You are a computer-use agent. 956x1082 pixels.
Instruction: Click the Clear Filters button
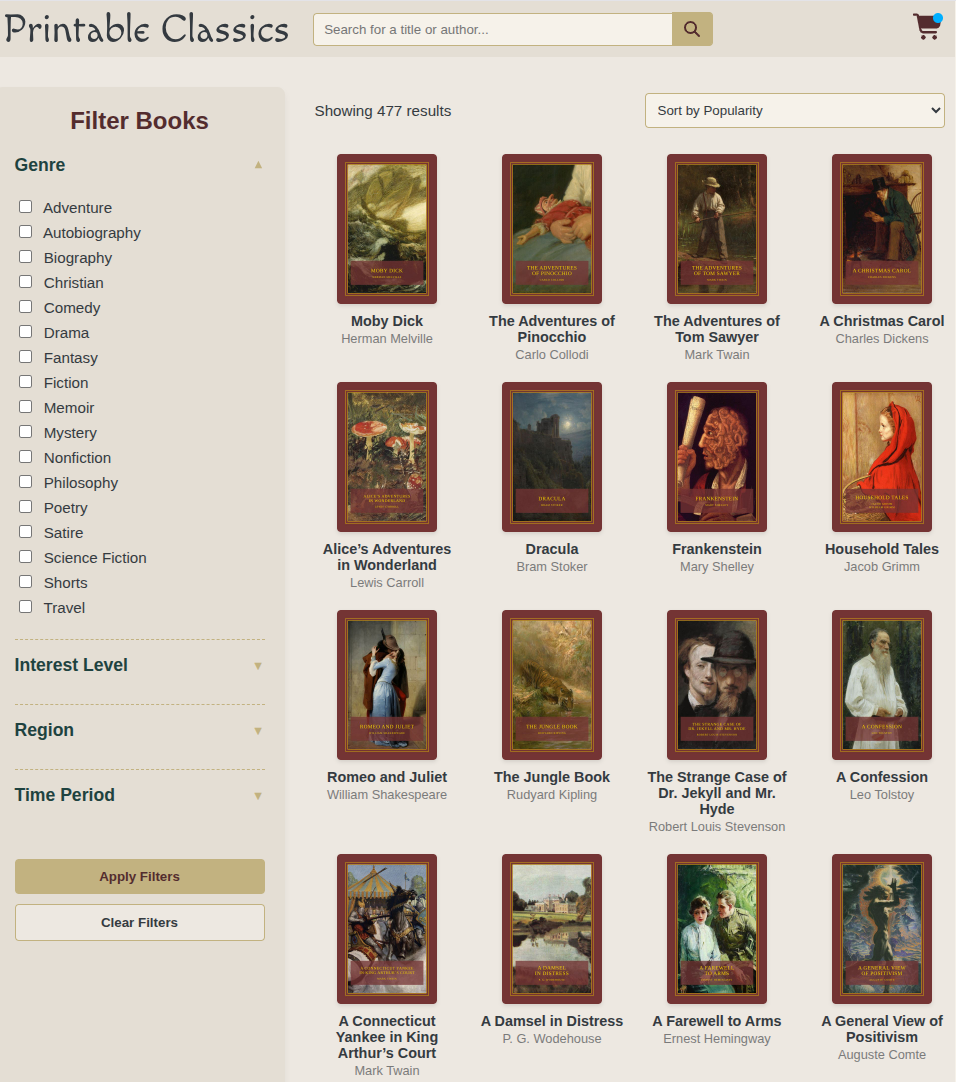coord(139,922)
